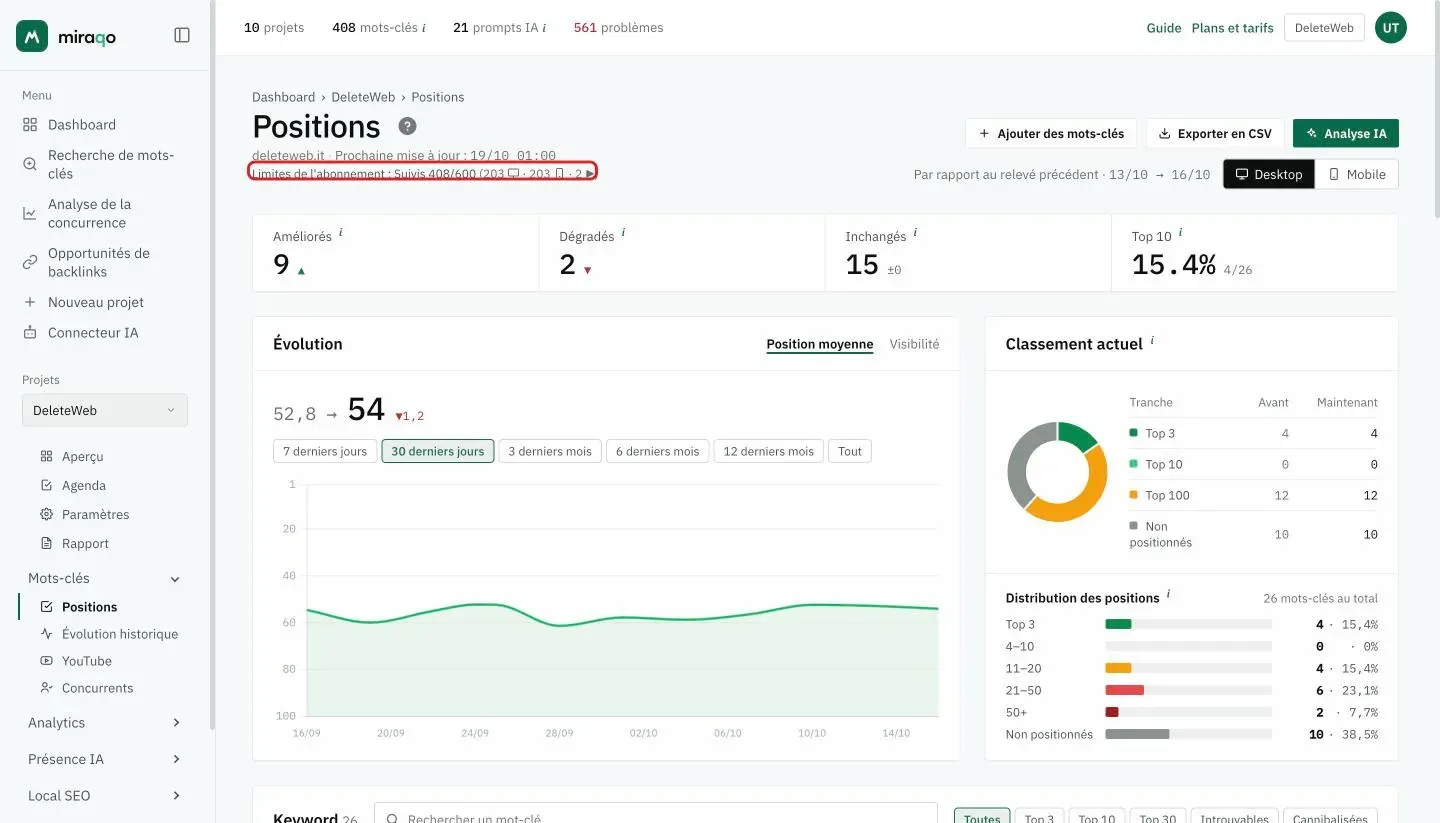1440x823 pixels.
Task: Click the help question mark beside Positions
Action: [407, 126]
